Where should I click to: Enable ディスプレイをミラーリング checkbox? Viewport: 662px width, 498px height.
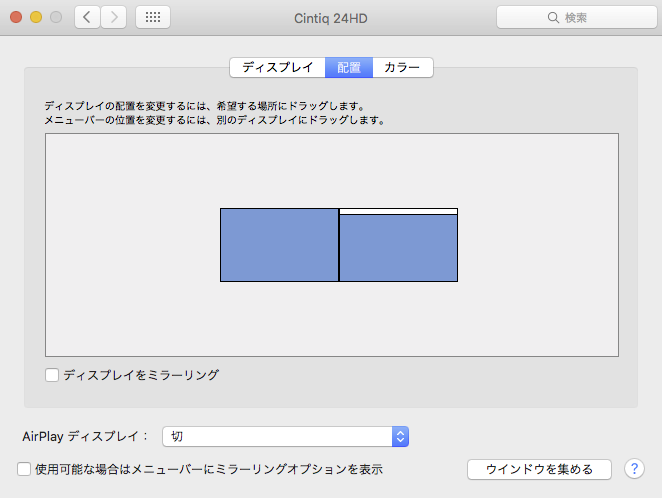point(52,375)
